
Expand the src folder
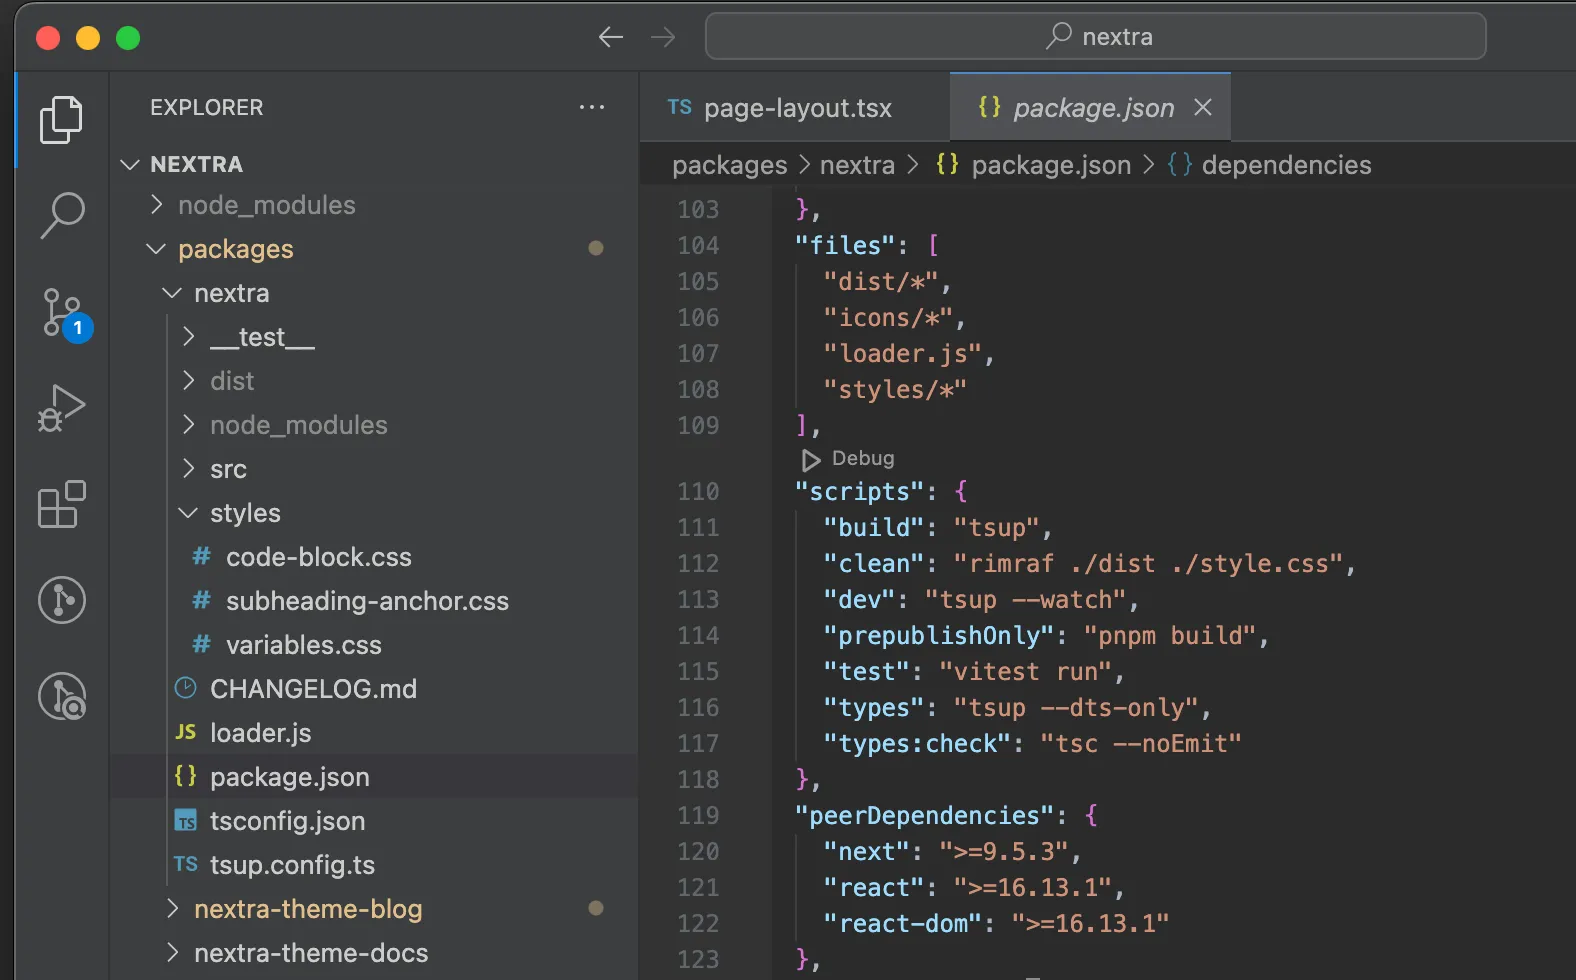point(228,469)
